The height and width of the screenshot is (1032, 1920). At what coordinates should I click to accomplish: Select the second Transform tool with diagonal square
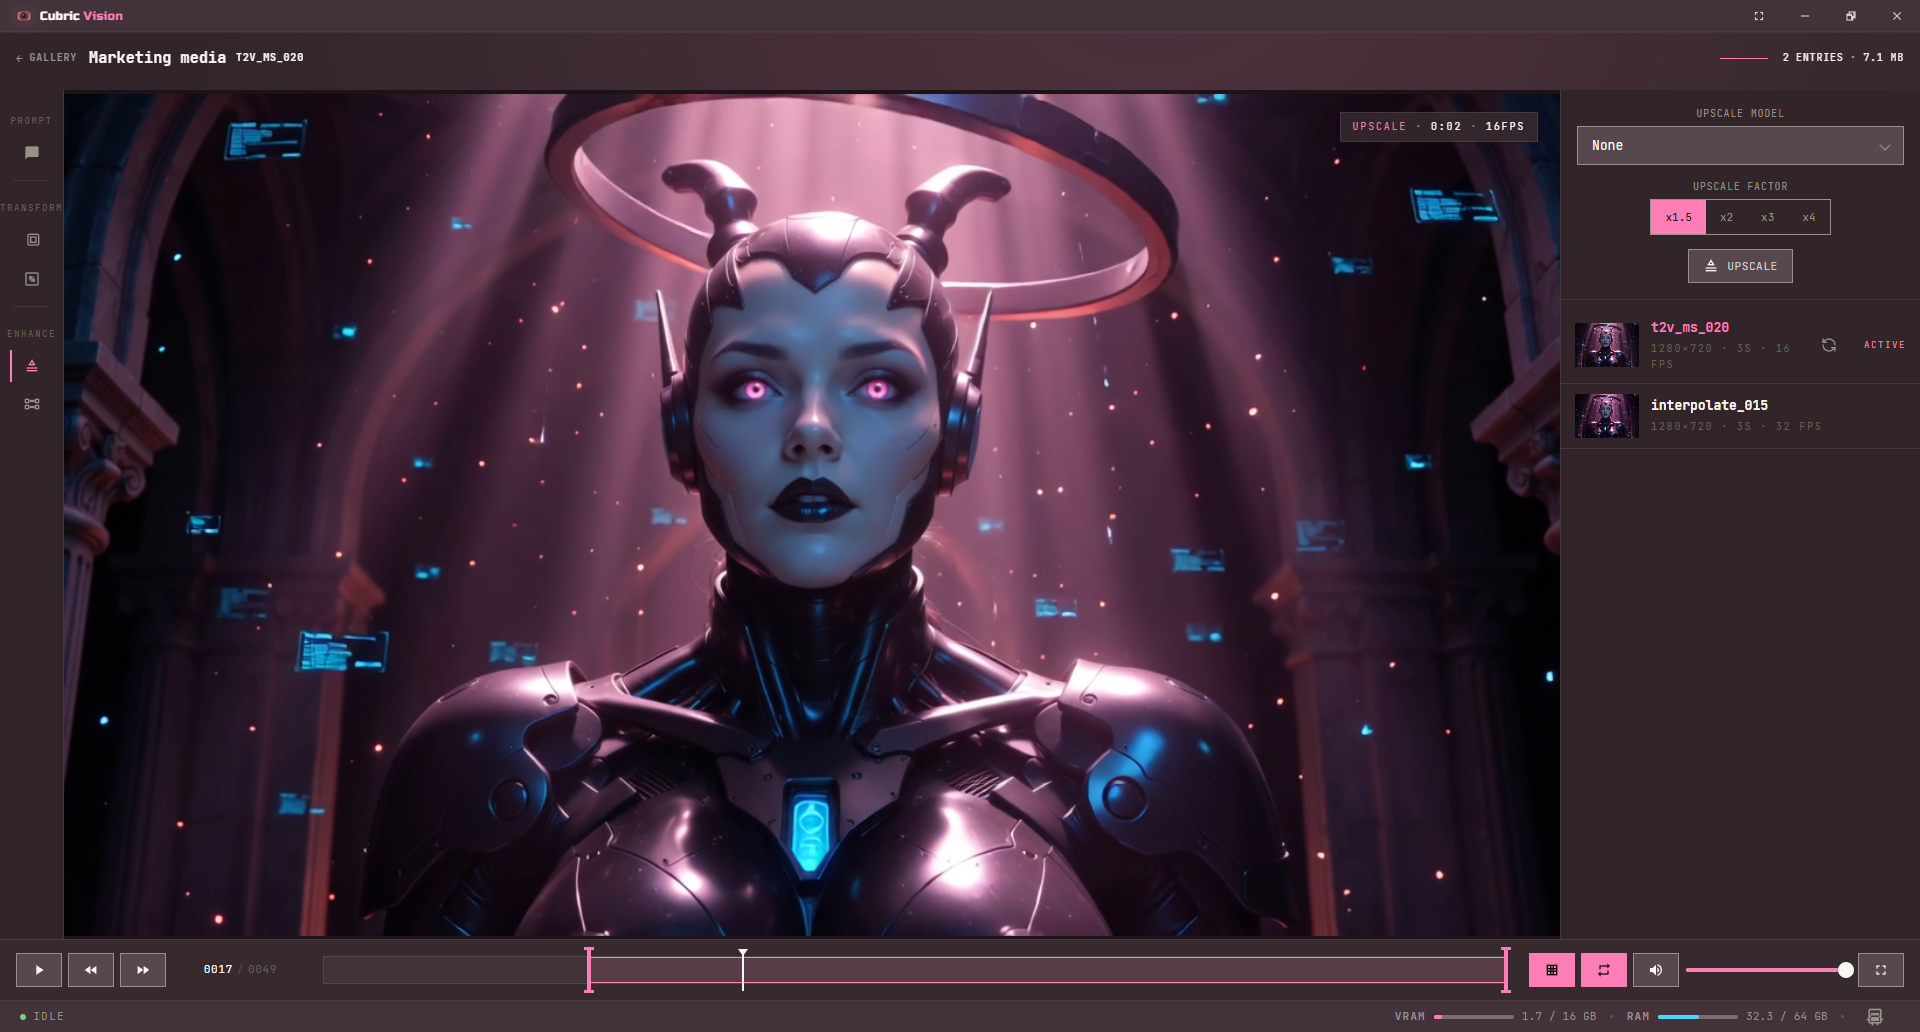pyautogui.click(x=32, y=279)
